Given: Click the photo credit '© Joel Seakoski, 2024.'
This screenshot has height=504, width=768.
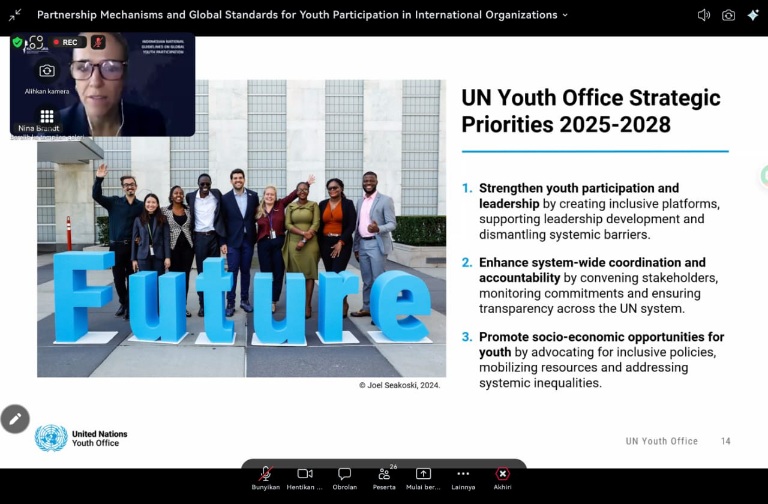Looking at the screenshot, I should pos(400,385).
